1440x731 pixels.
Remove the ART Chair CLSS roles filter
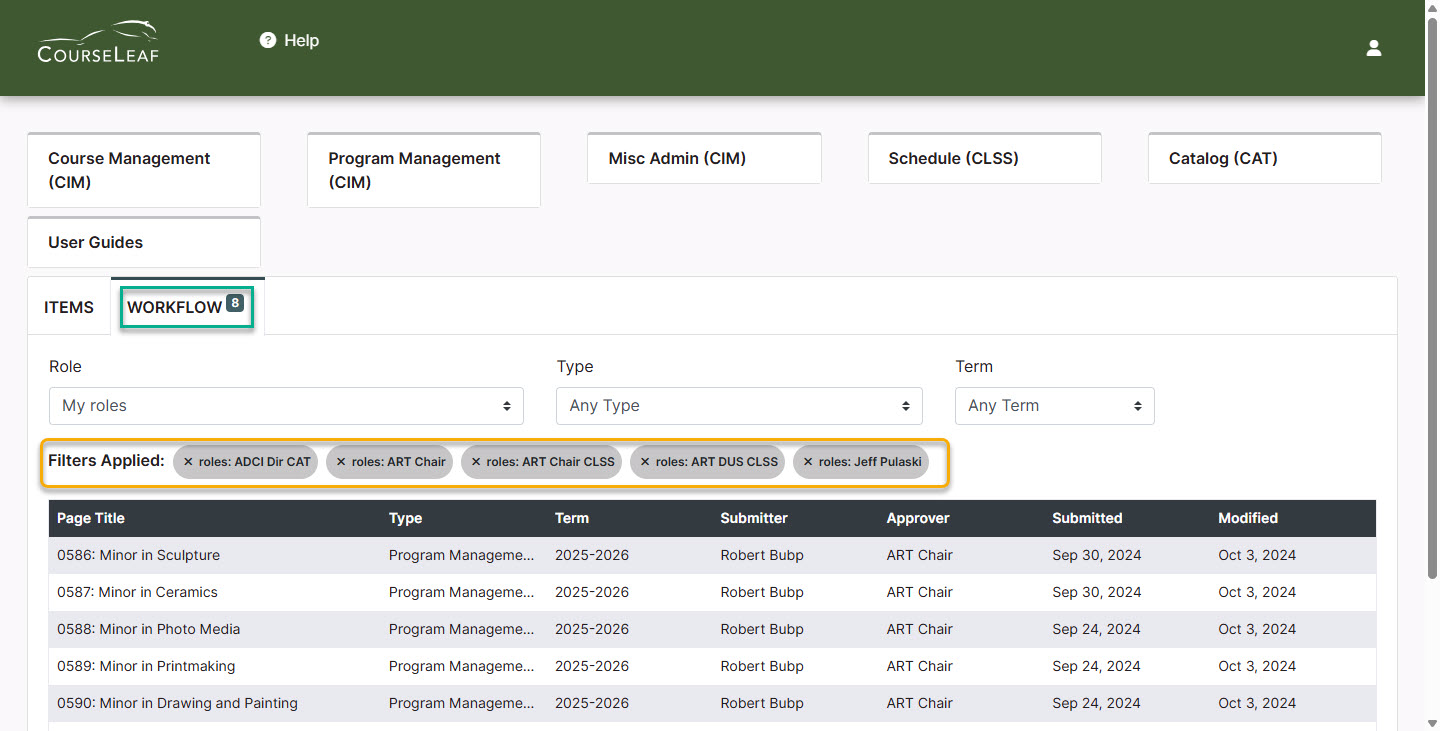tap(477, 461)
